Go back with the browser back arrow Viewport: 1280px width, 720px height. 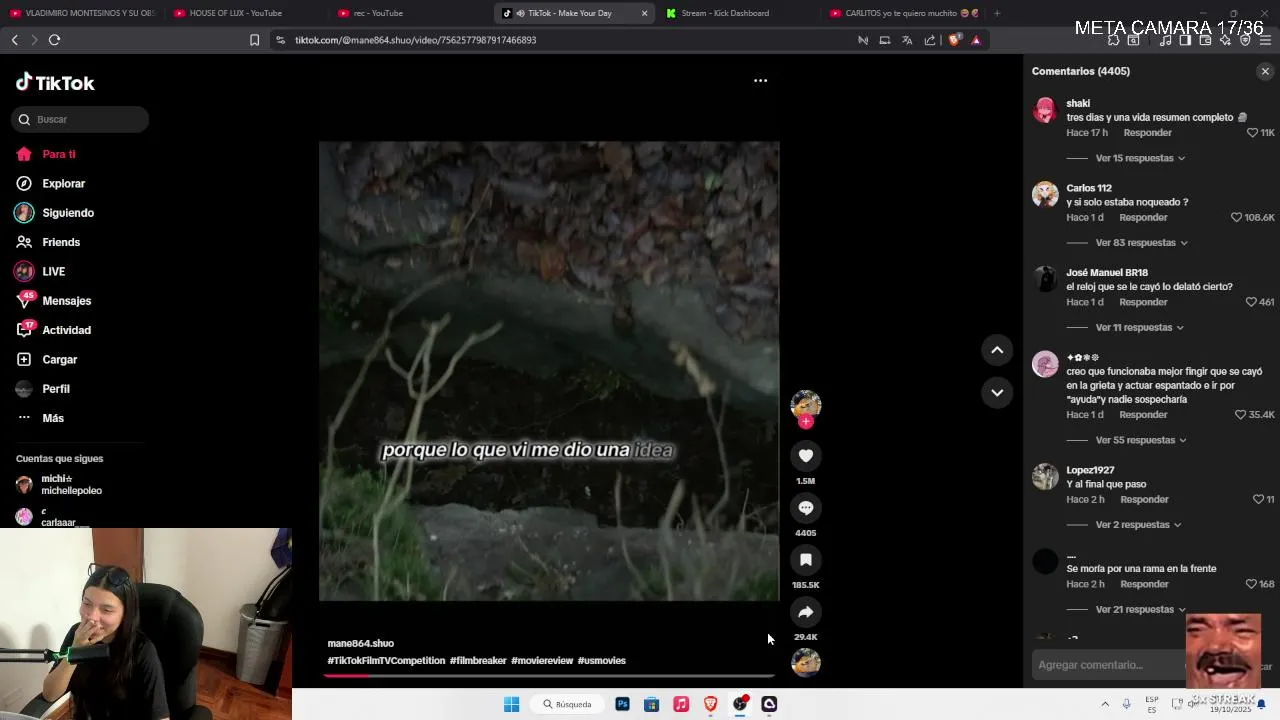(x=14, y=40)
